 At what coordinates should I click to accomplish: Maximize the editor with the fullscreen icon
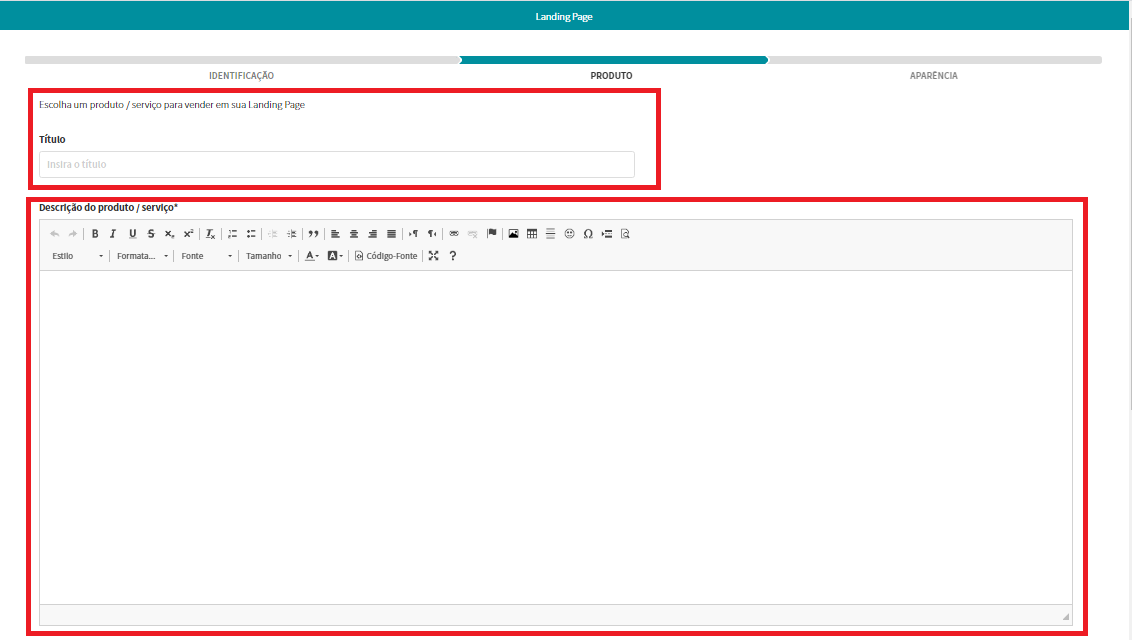[x=433, y=256]
